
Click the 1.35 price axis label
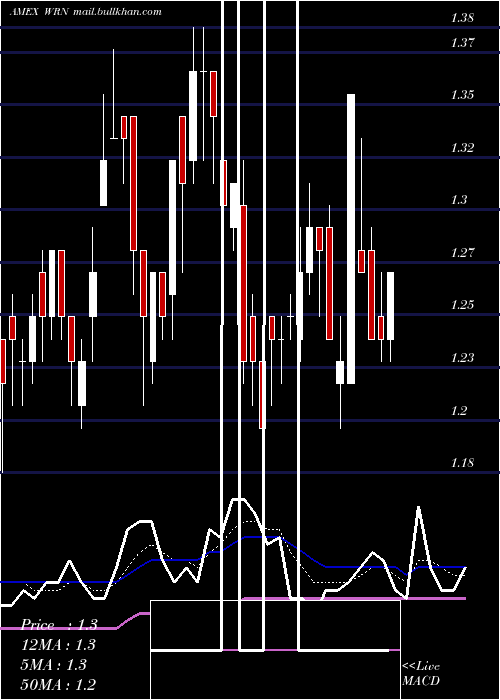(462, 95)
